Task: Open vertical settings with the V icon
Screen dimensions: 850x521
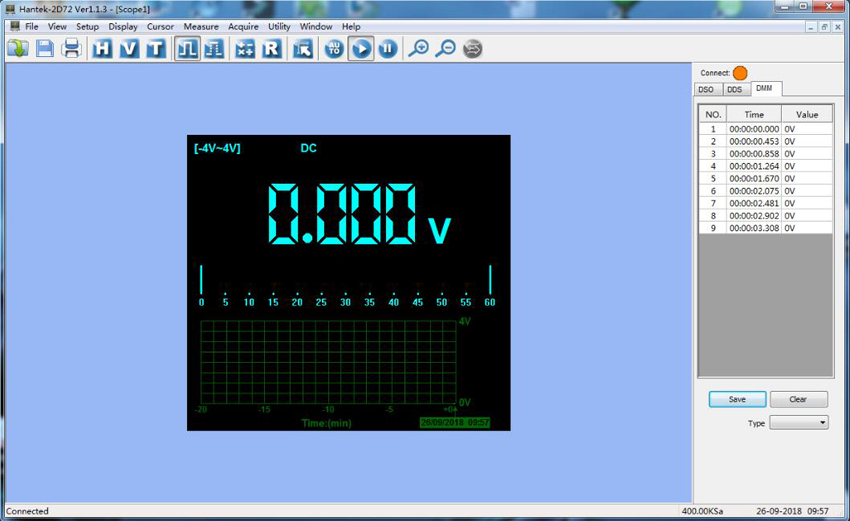Action: [x=128, y=49]
